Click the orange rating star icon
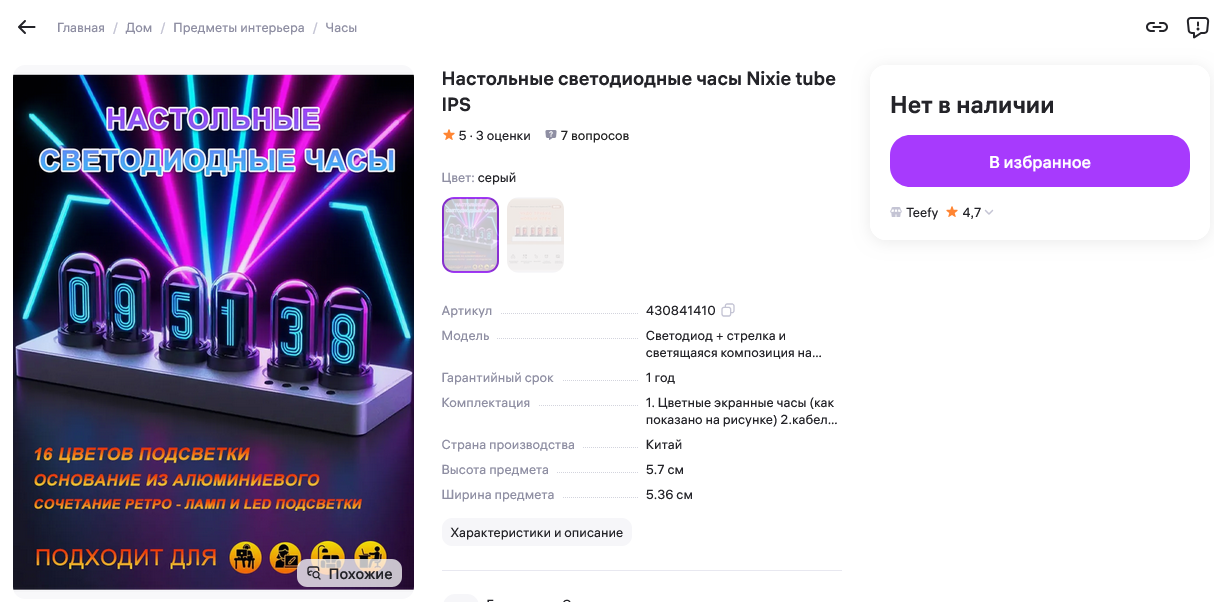1214x602 pixels. point(449,135)
